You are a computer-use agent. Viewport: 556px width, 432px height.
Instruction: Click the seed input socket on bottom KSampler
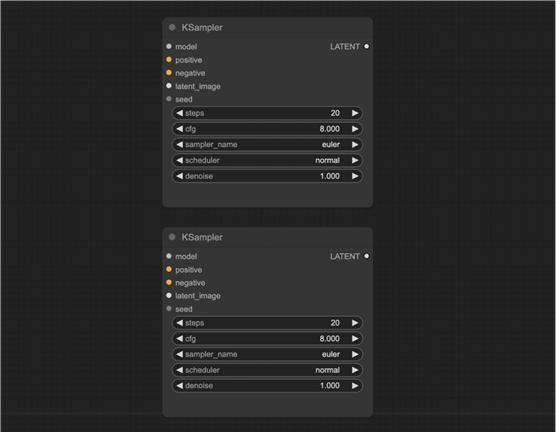(x=169, y=309)
